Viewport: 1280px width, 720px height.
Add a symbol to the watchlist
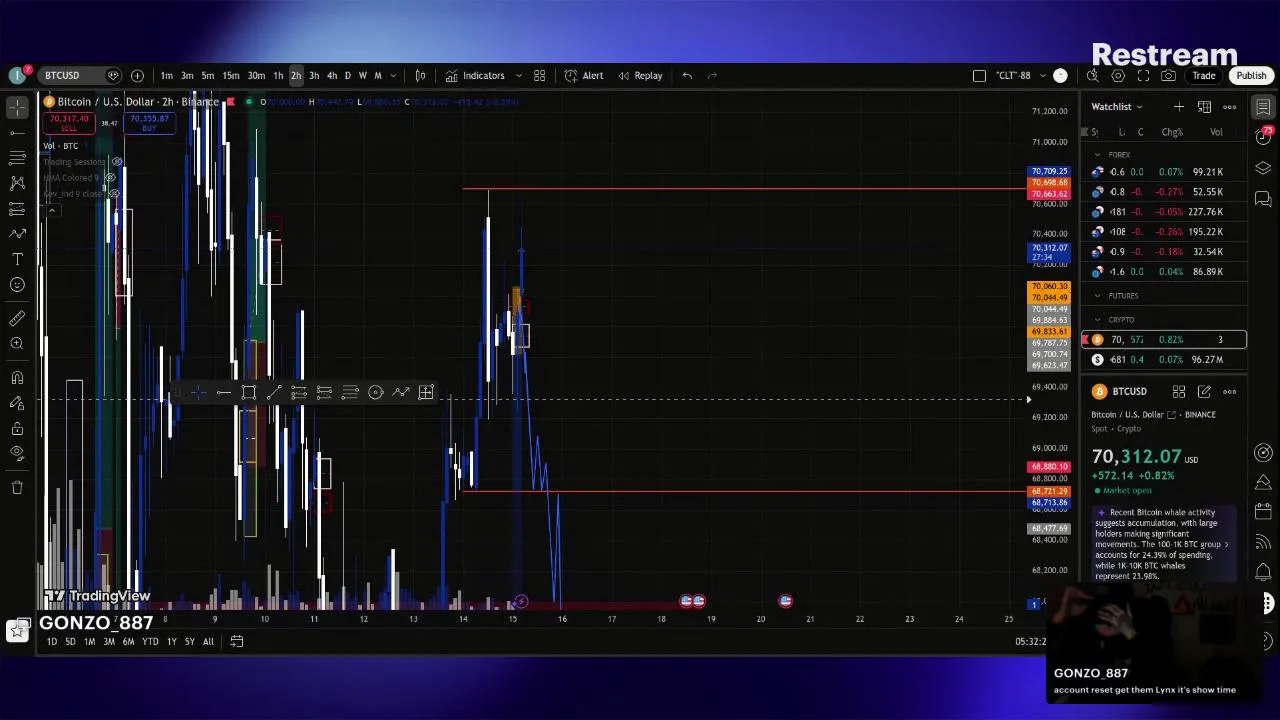[1179, 107]
